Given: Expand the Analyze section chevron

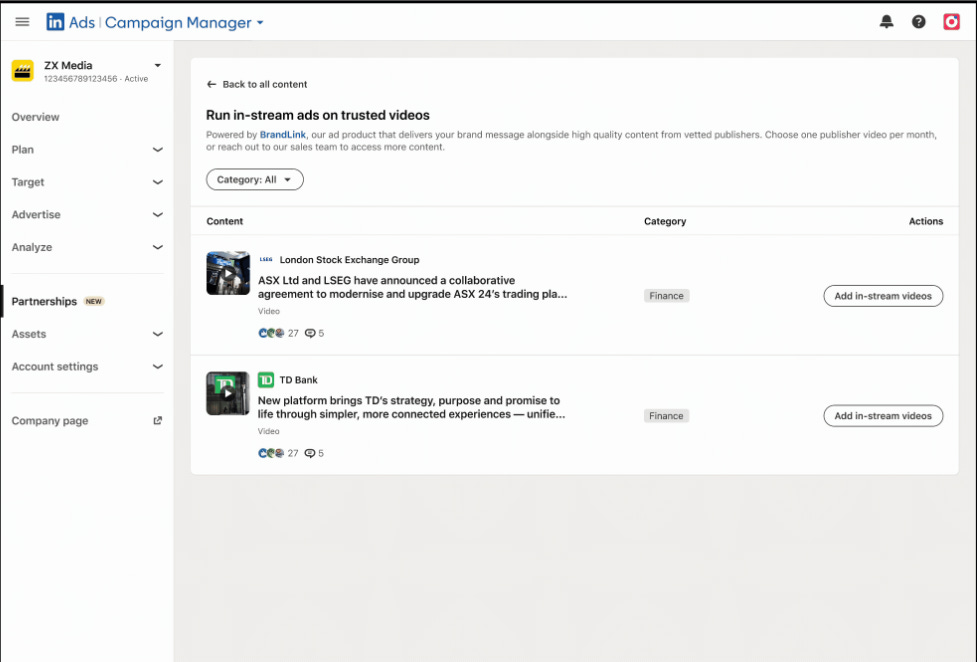Looking at the screenshot, I should point(158,247).
